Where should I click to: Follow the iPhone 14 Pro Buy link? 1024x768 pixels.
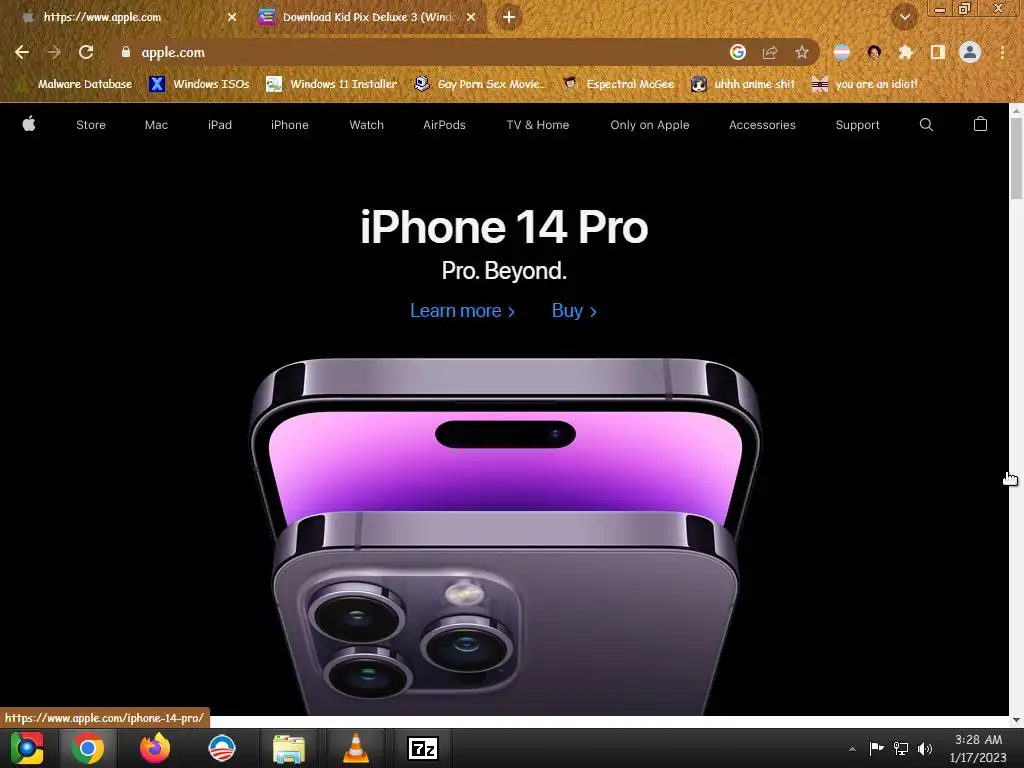point(574,311)
